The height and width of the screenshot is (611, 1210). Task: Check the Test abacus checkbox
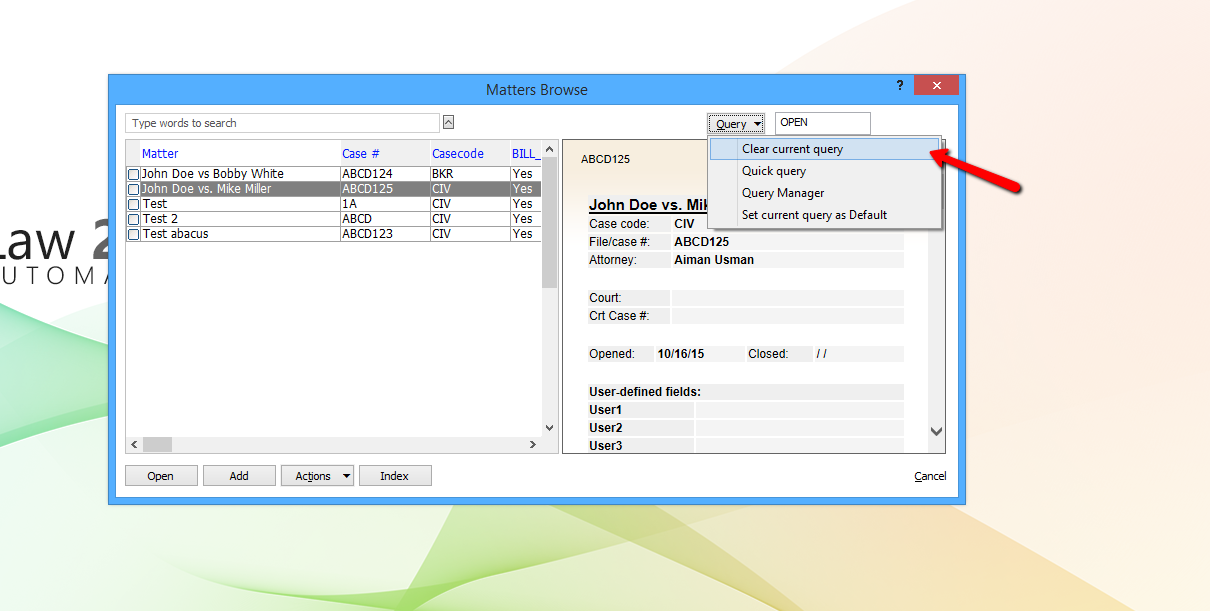click(133, 233)
